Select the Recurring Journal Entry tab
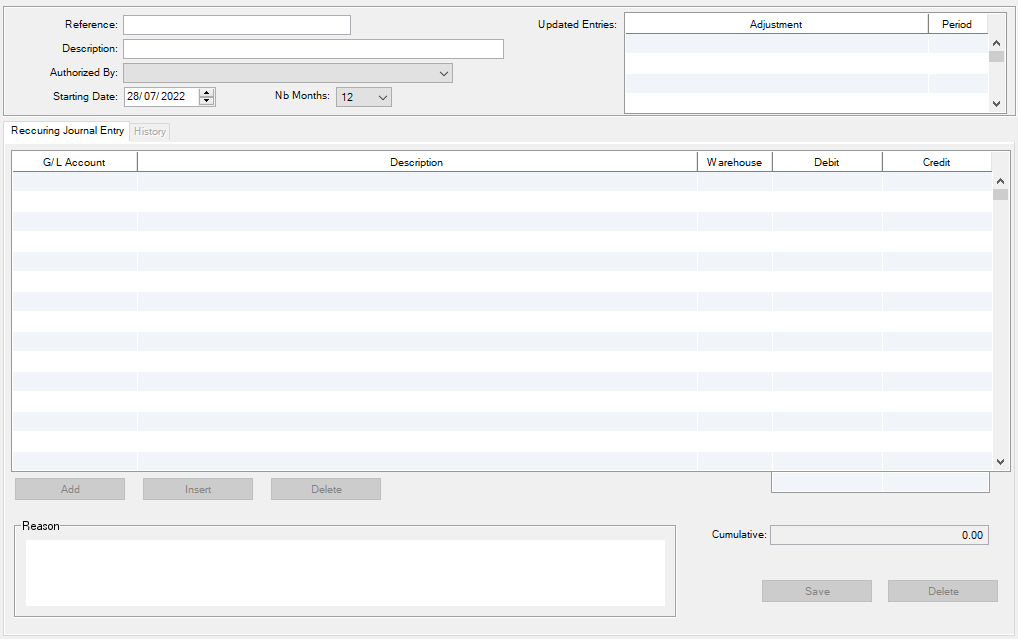1018x639 pixels. coord(67,131)
